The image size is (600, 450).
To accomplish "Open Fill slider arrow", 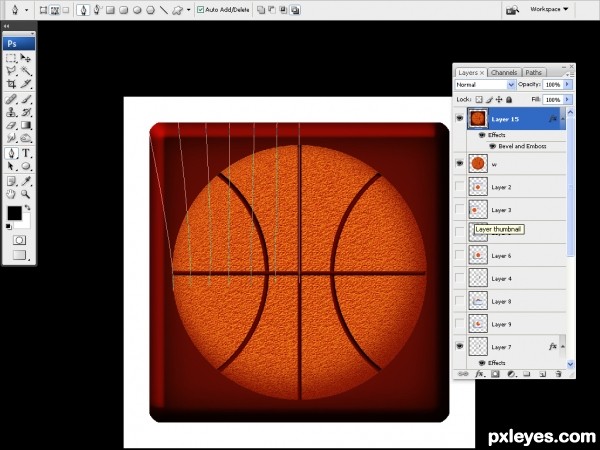I will click(x=567, y=99).
